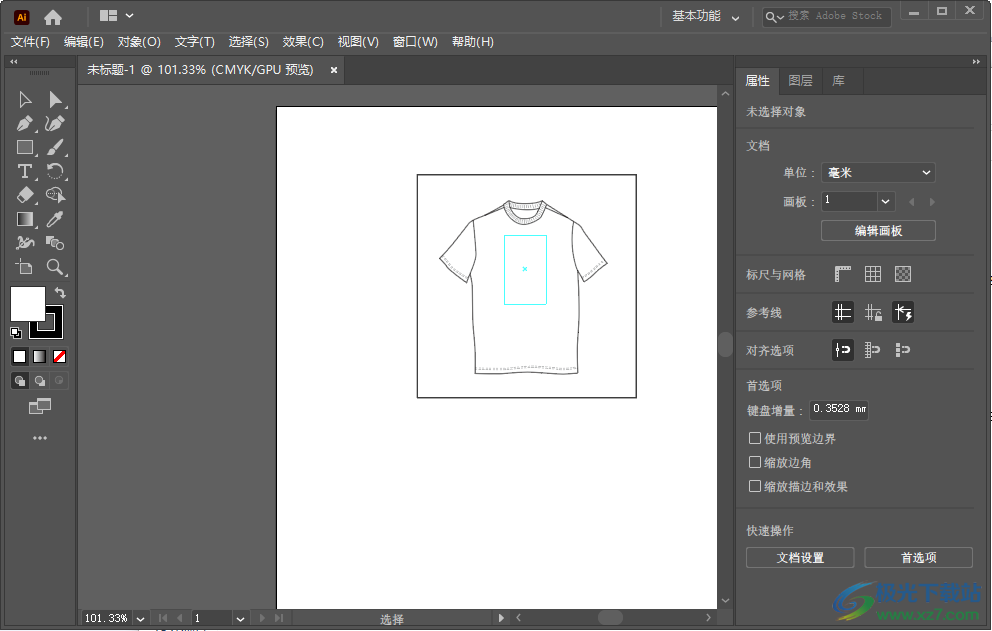Check 使用预览边界 checkbox

755,438
